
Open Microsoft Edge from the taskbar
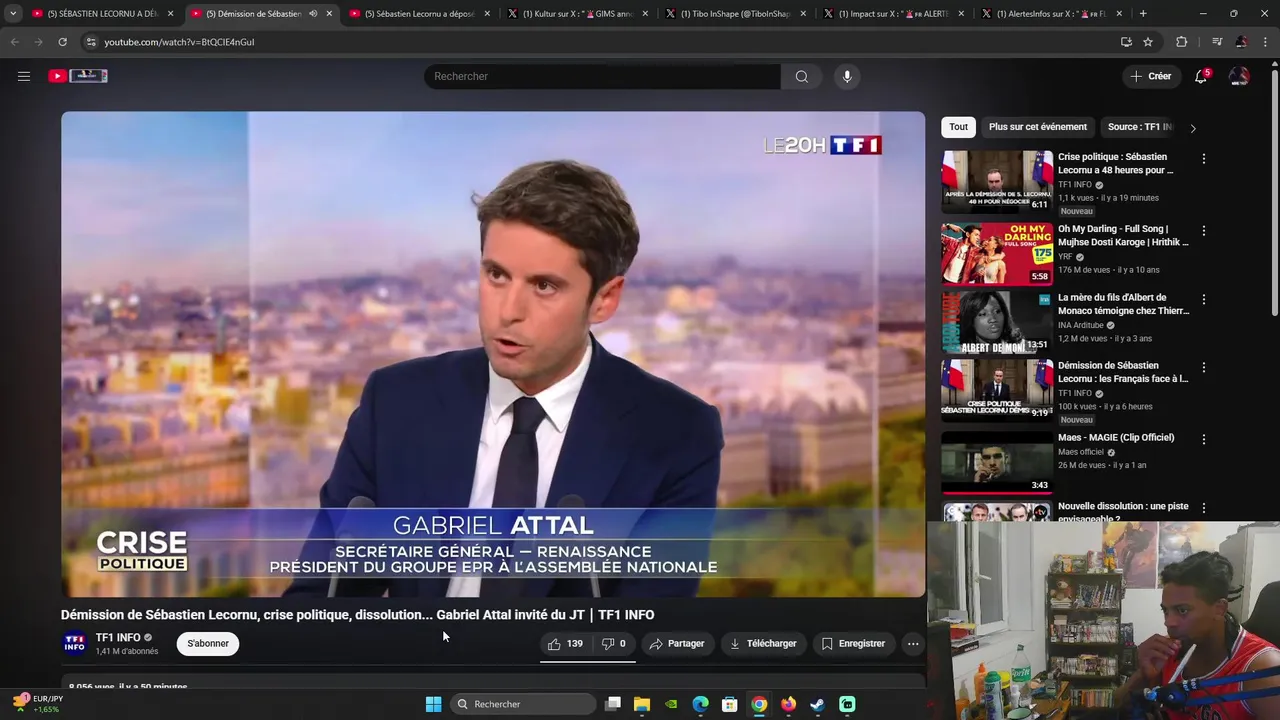pos(700,704)
